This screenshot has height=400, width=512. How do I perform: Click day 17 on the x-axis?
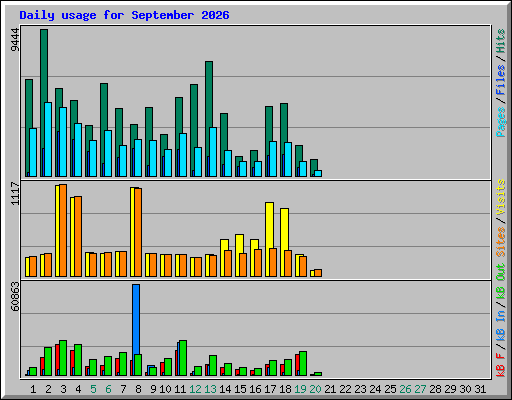coord(270,389)
